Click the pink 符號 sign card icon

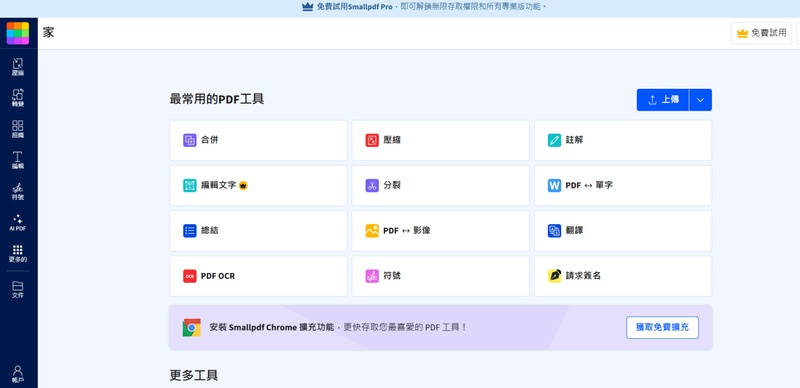[372, 276]
